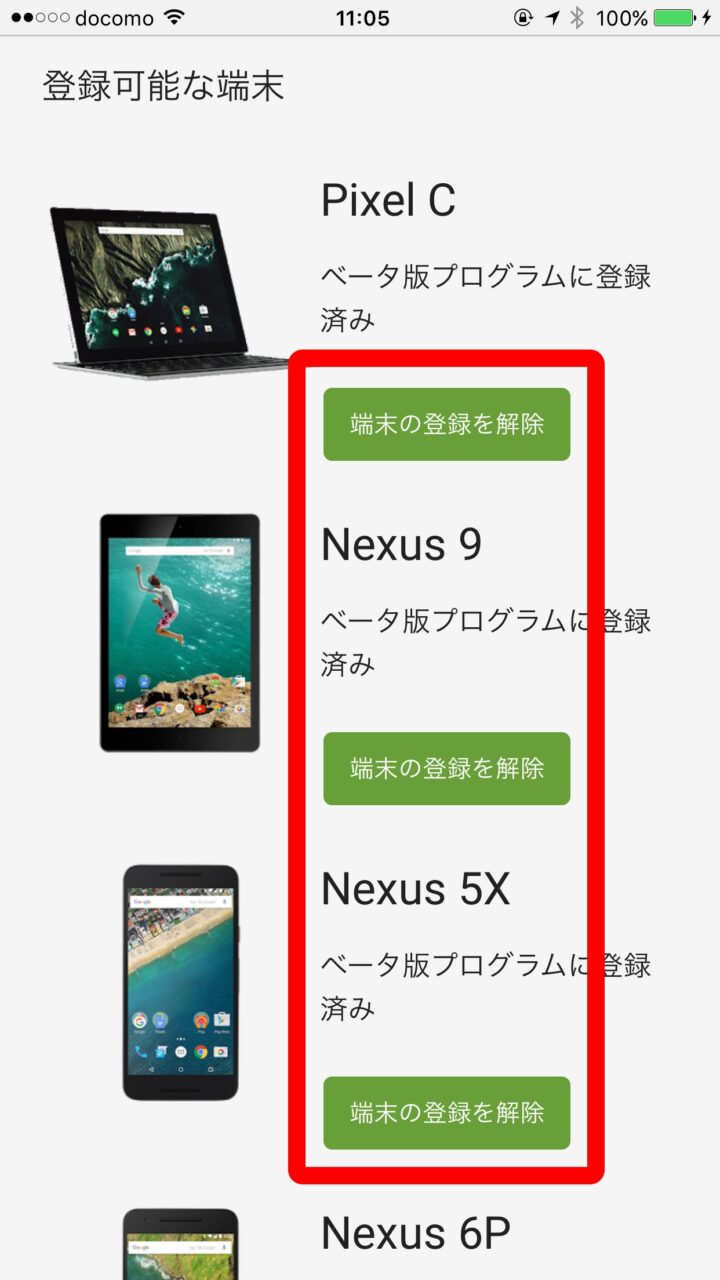
Task: Select the Nexus 5X phone image
Action: click(x=181, y=983)
